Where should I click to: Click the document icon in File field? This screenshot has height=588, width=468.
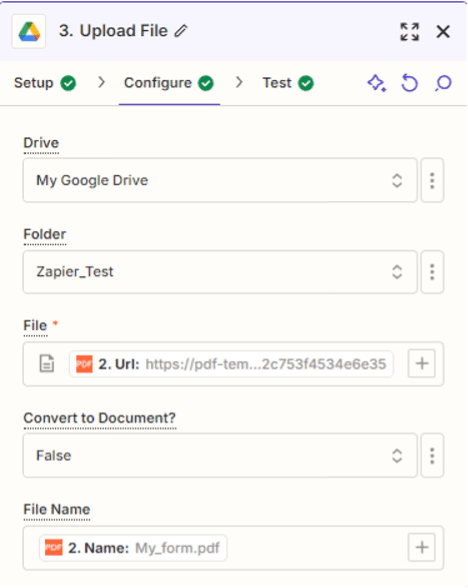[47, 364]
